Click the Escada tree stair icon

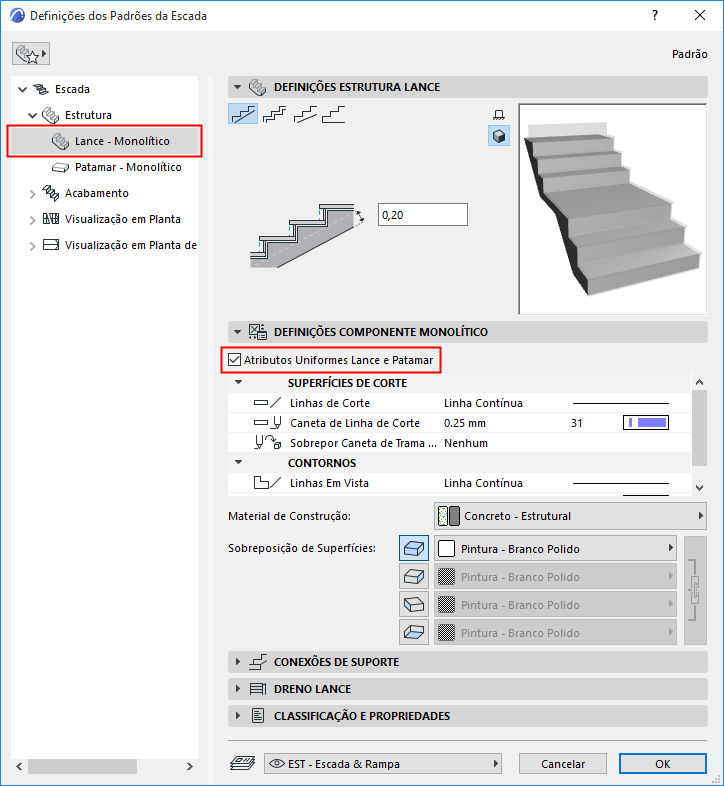(x=41, y=89)
